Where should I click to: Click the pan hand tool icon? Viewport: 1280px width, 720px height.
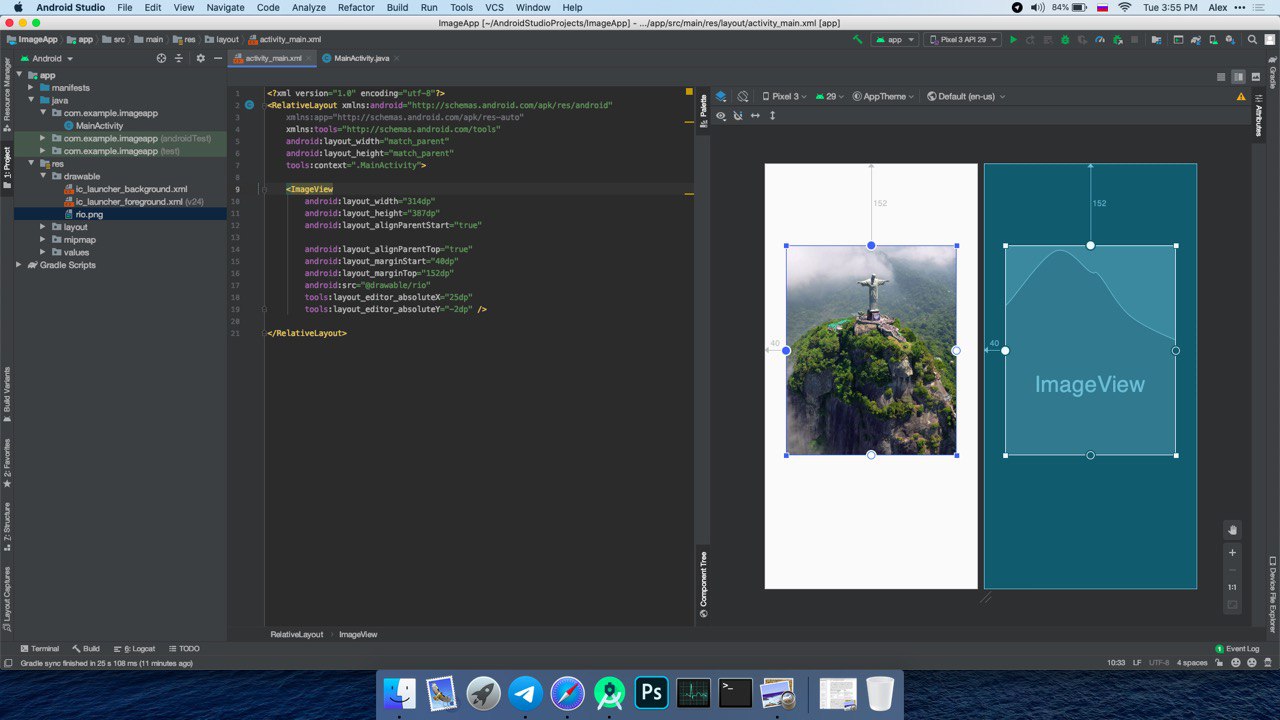click(1232, 530)
